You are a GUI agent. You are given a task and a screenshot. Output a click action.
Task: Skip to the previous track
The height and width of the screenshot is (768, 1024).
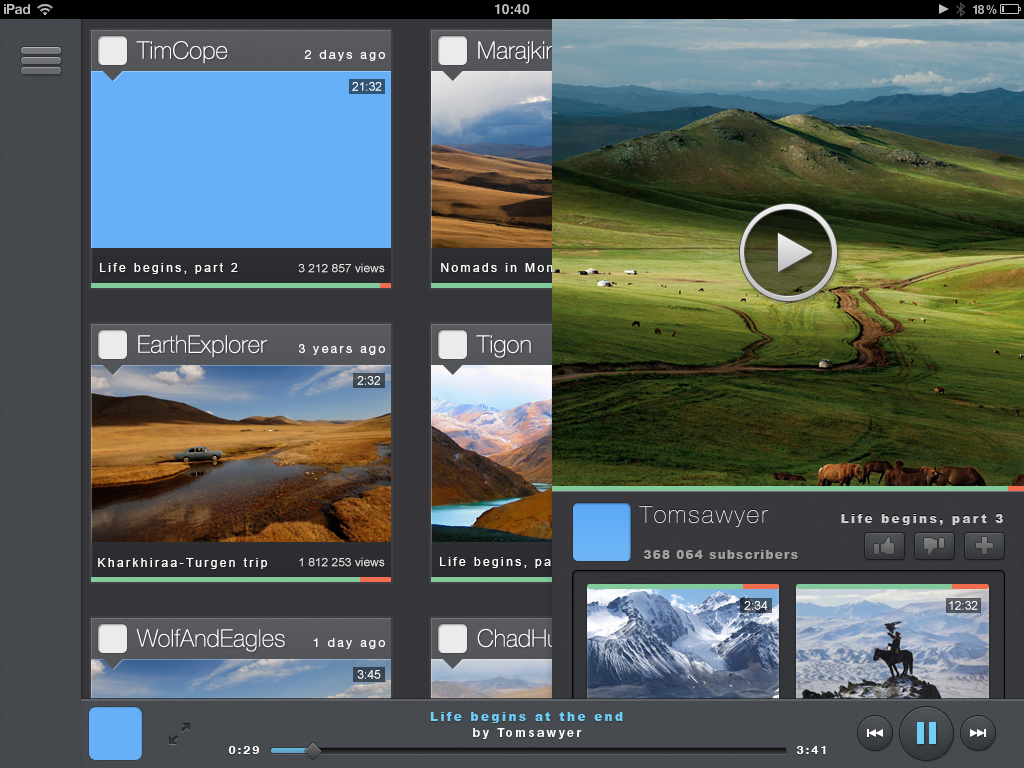(875, 733)
